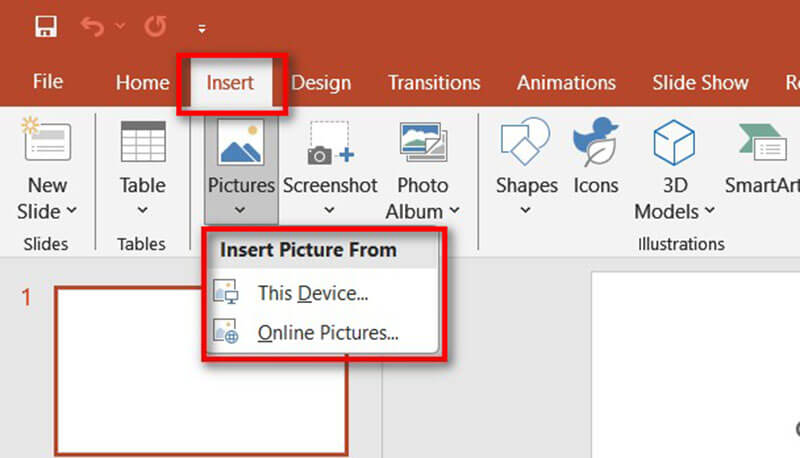Expand the Pictures dropdown arrow
800x458 pixels.
coord(240,210)
